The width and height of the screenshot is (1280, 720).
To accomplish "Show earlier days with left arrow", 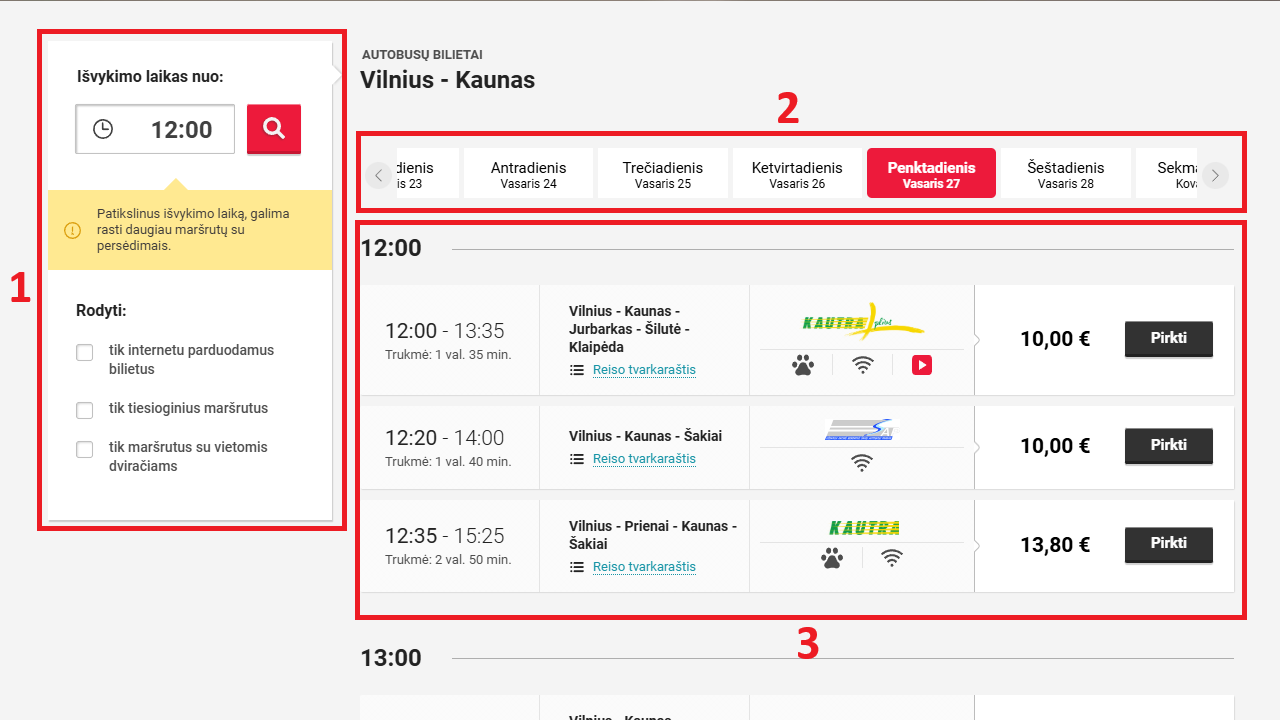I will pos(378,175).
